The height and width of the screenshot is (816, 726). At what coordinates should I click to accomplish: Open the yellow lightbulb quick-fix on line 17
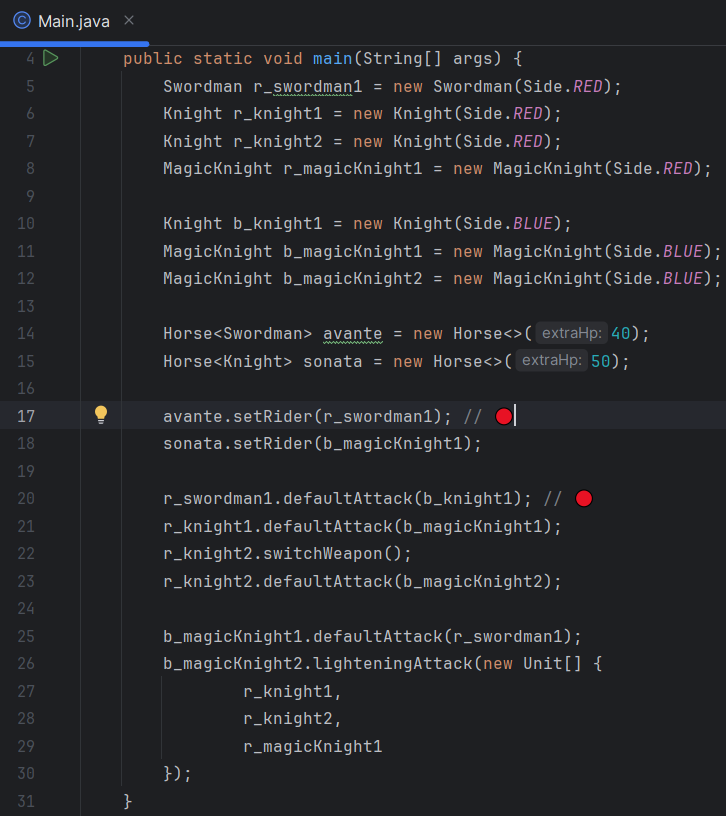coord(101,415)
